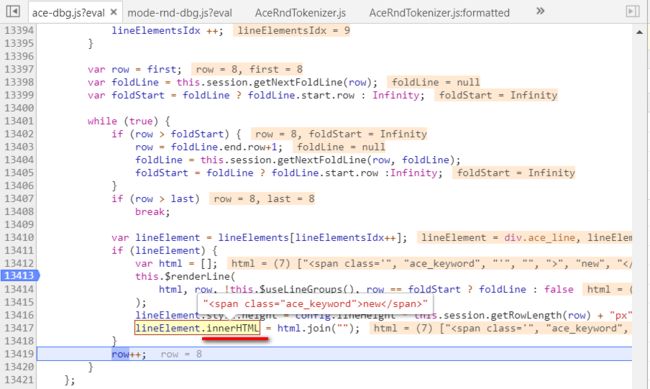Click the 'row = 8, foldStart = Infinity' value
650x389 pixels.
(339, 134)
